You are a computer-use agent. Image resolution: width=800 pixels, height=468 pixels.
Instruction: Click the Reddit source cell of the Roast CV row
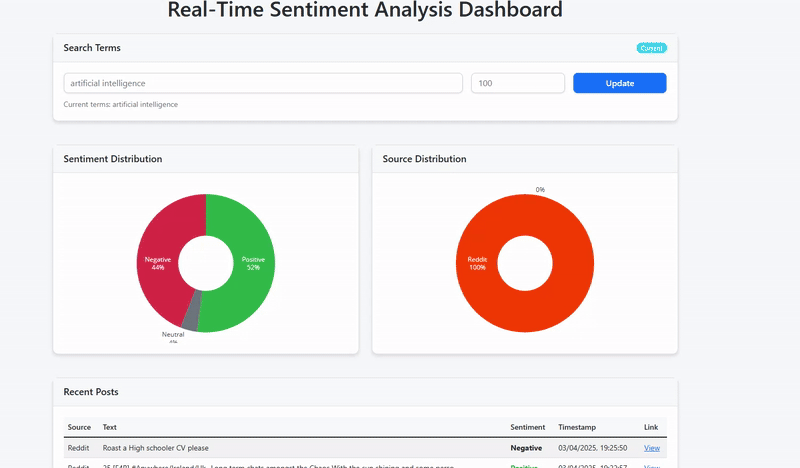[x=78, y=448]
